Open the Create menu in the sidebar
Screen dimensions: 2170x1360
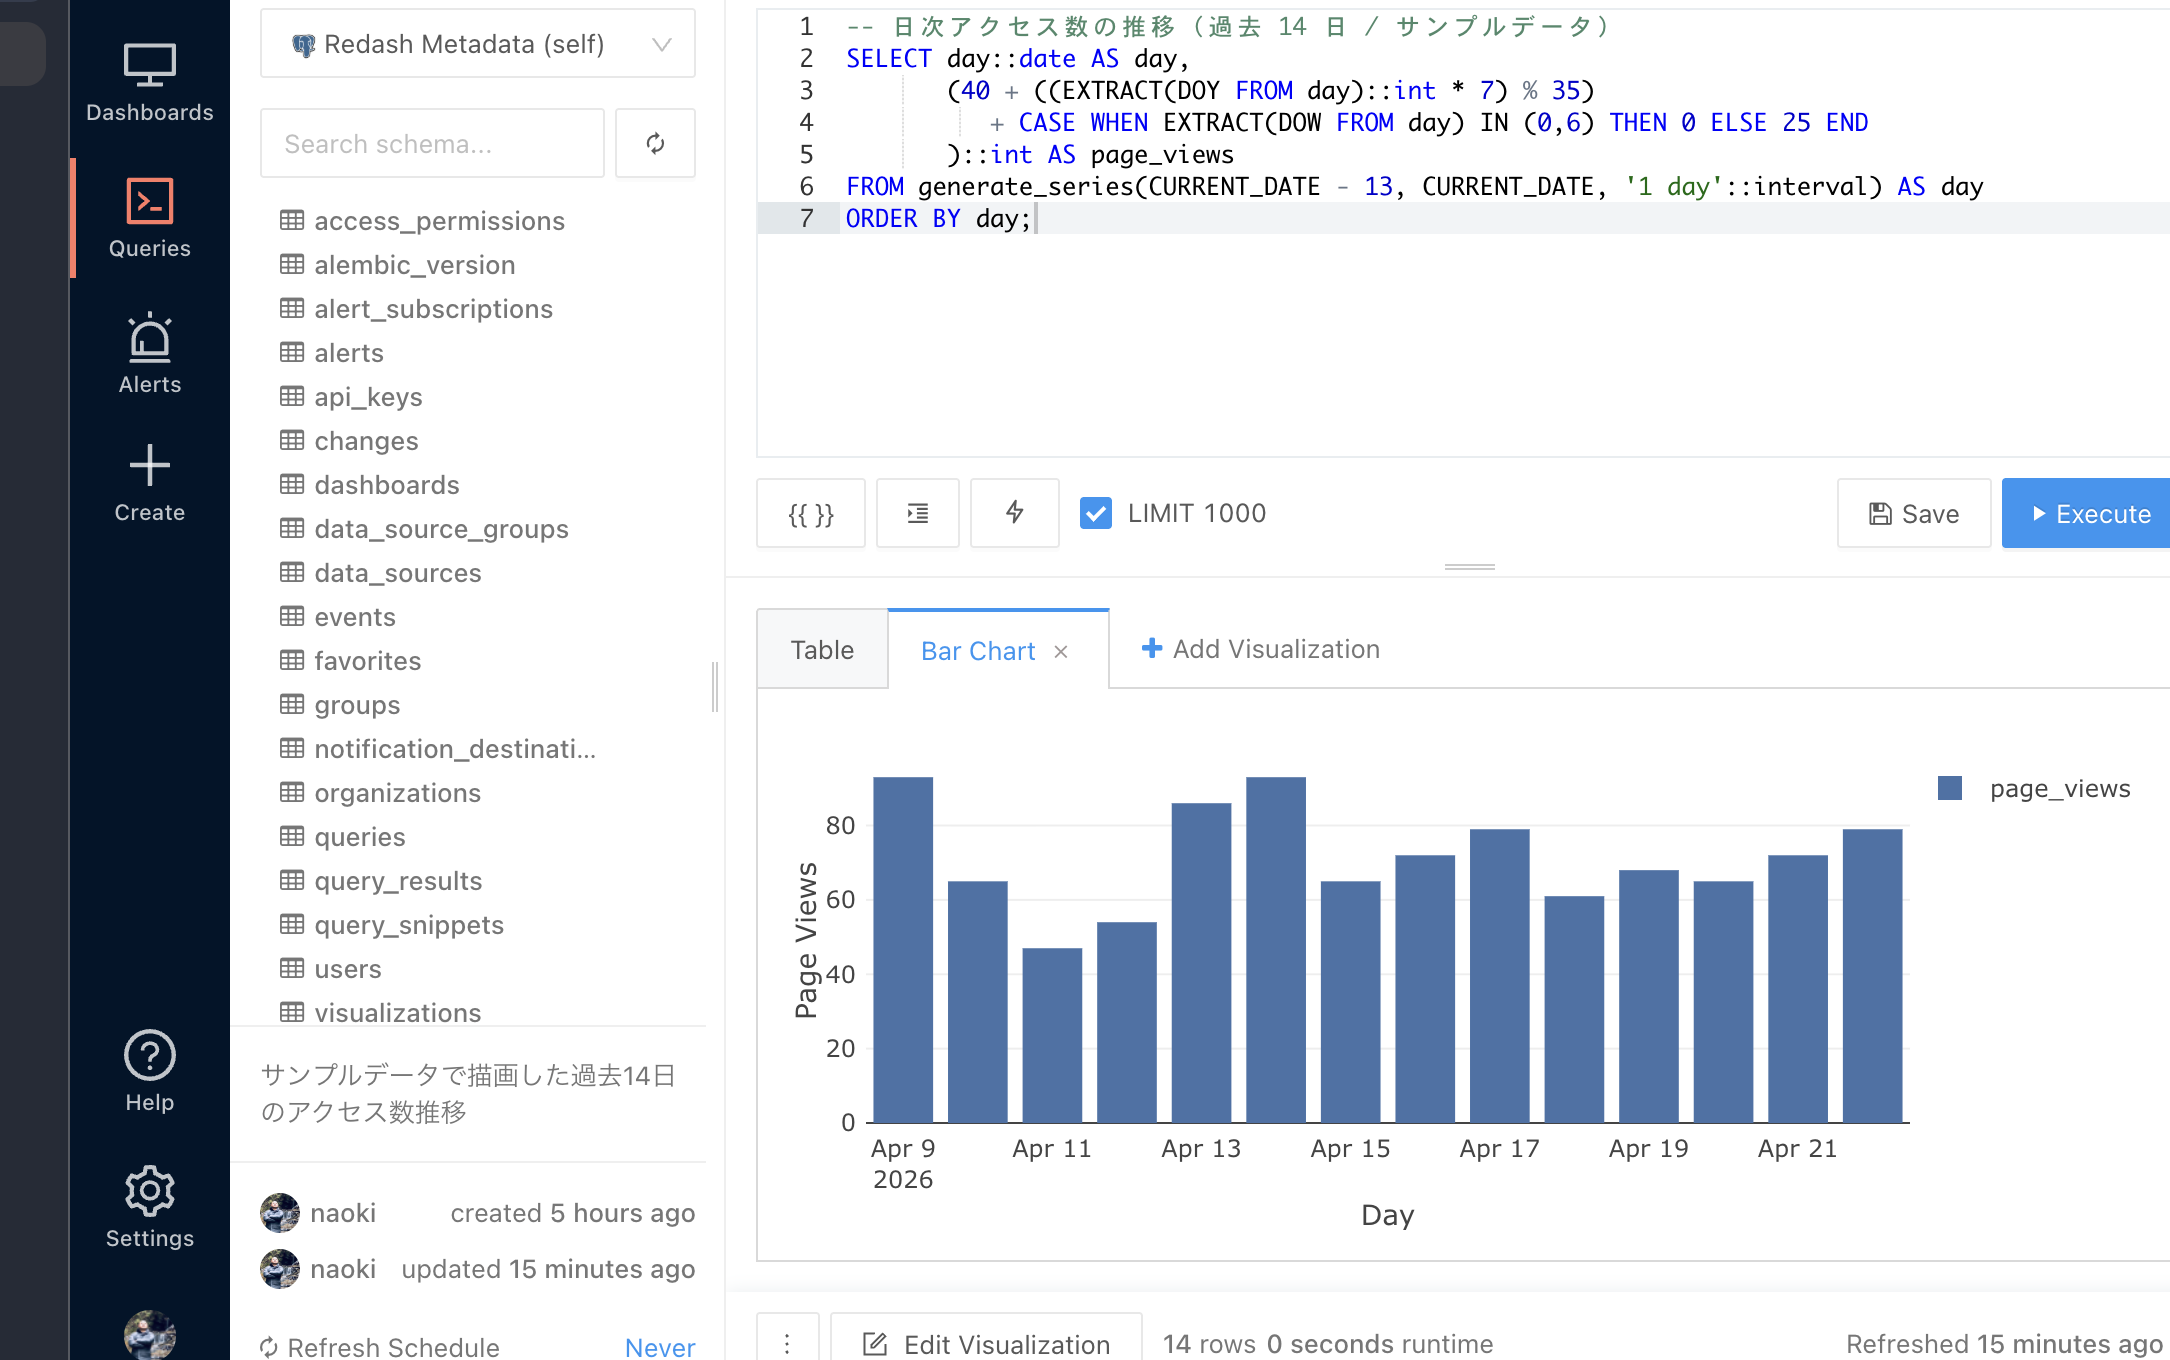click(x=149, y=484)
